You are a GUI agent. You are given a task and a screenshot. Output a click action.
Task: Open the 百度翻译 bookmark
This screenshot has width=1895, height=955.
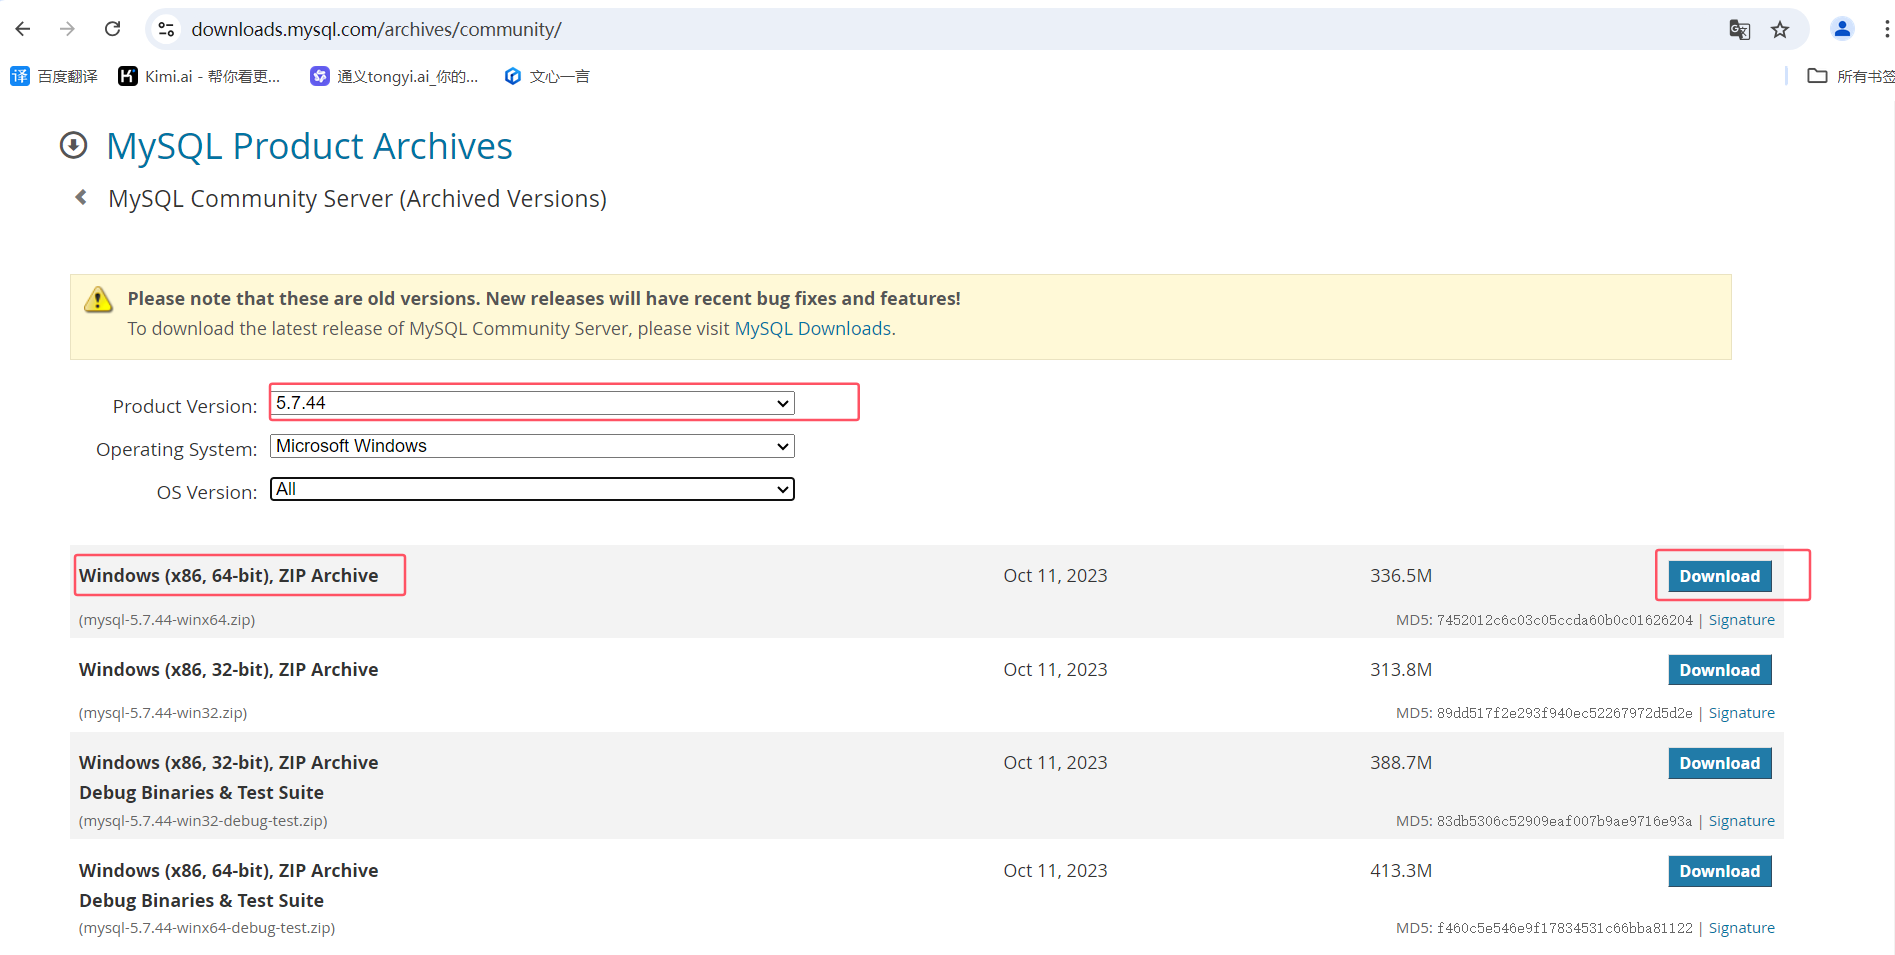[x=54, y=76]
